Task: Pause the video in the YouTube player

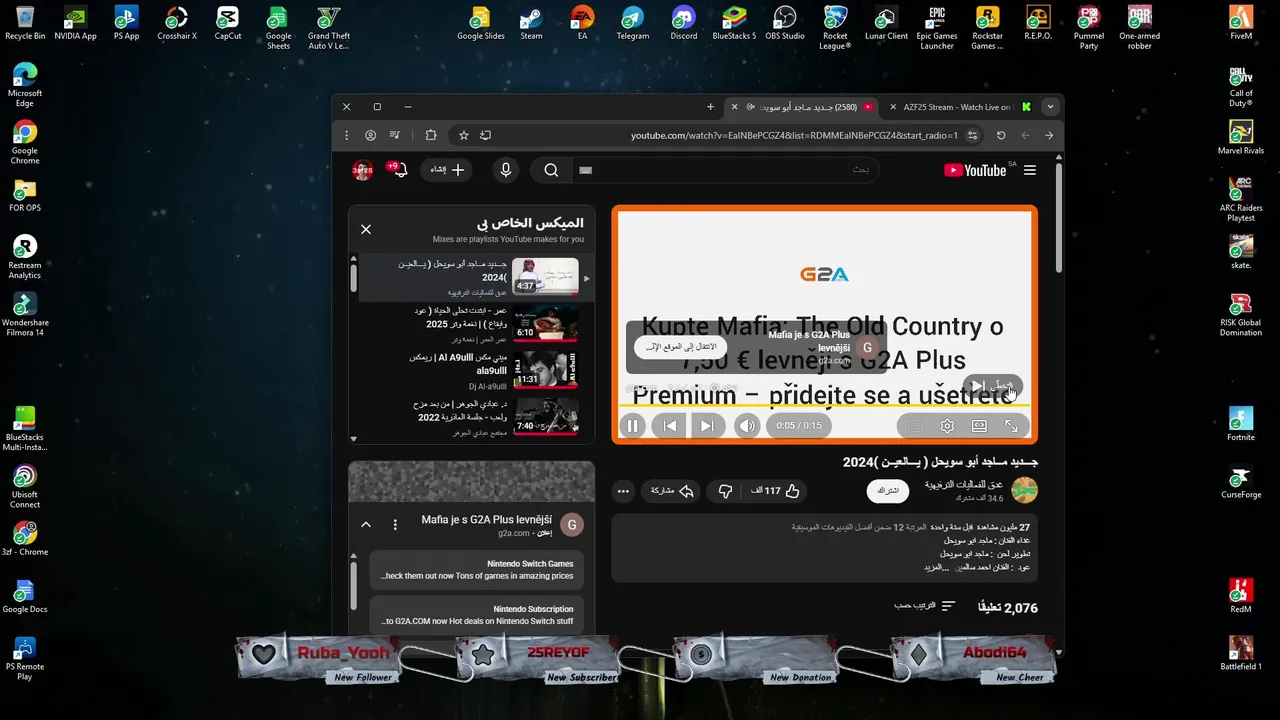Action: tap(632, 426)
